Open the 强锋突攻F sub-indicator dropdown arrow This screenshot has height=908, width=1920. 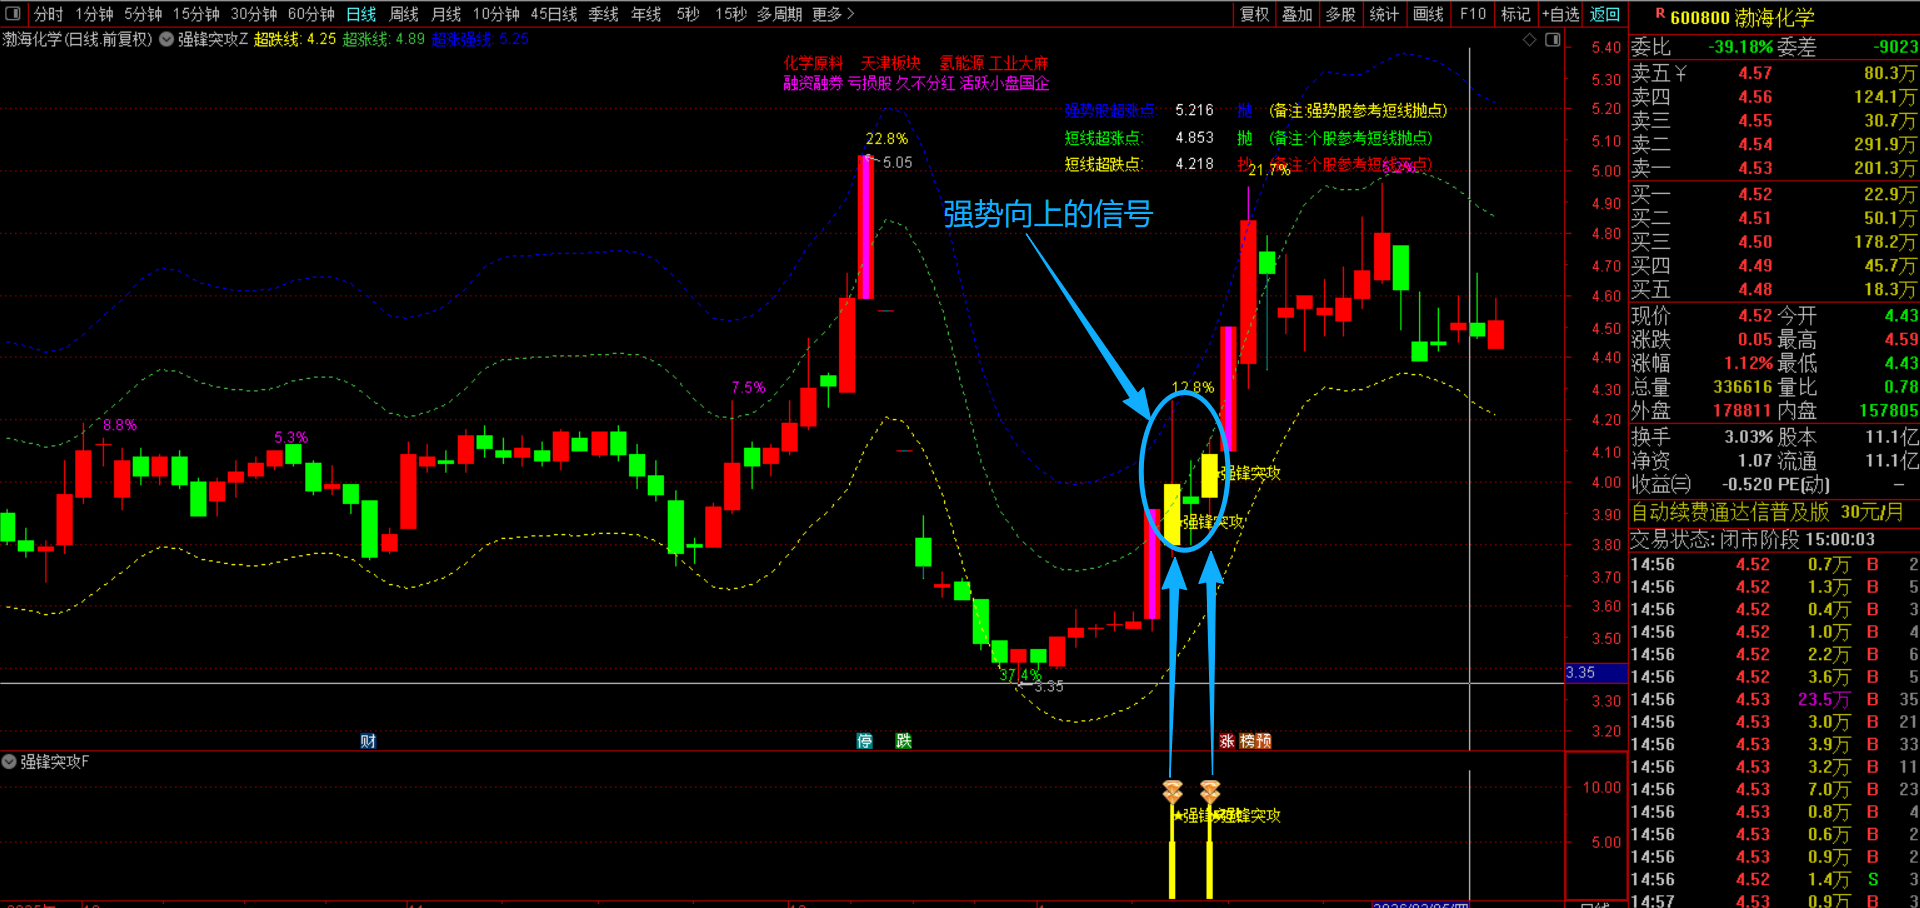[9, 762]
